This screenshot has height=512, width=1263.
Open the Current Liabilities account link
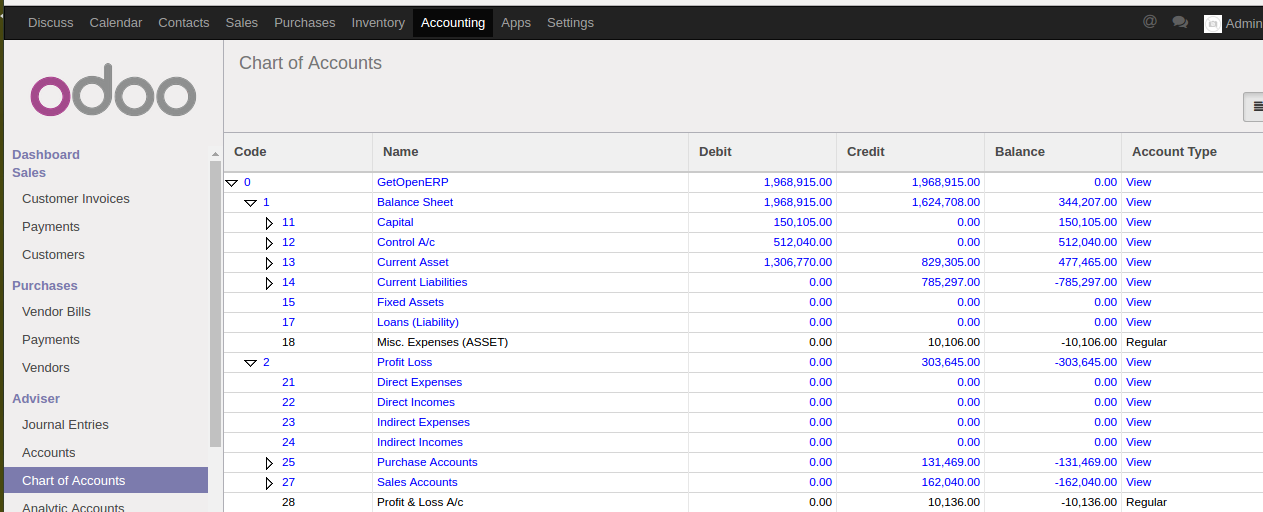pos(422,282)
